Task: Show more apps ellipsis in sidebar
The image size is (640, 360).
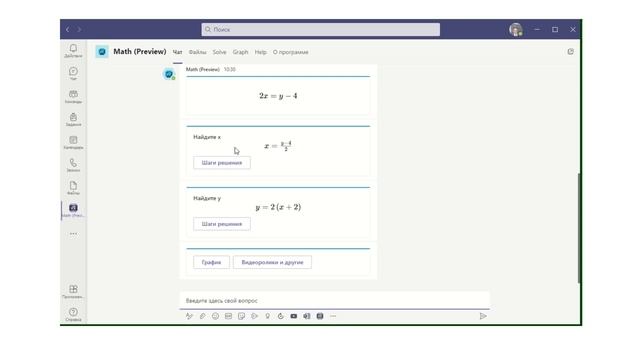Action: pos(73,233)
